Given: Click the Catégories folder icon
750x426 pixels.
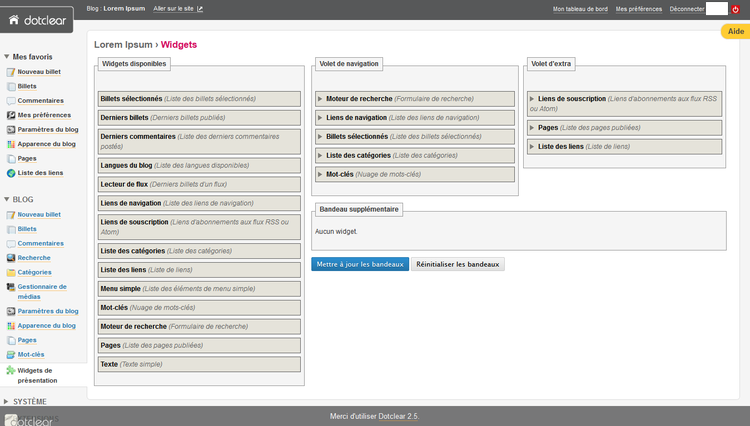Looking at the screenshot, I should (11, 272).
